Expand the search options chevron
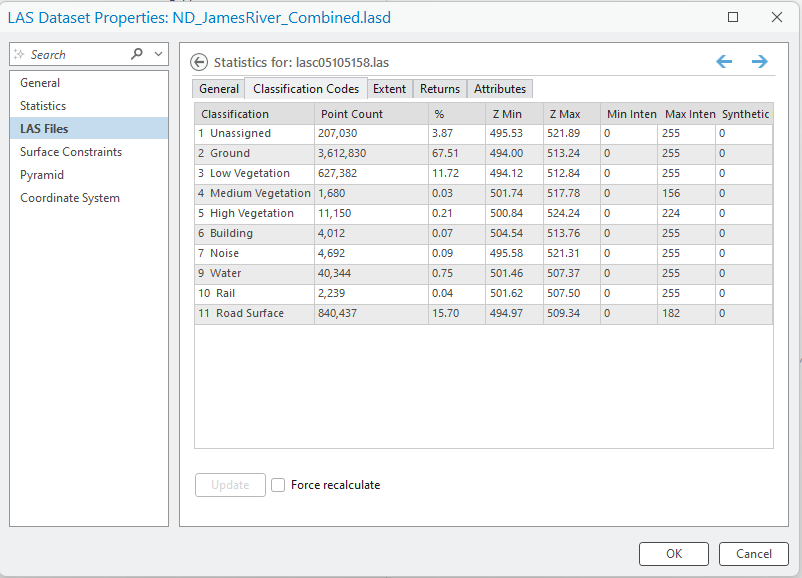 click(x=158, y=55)
